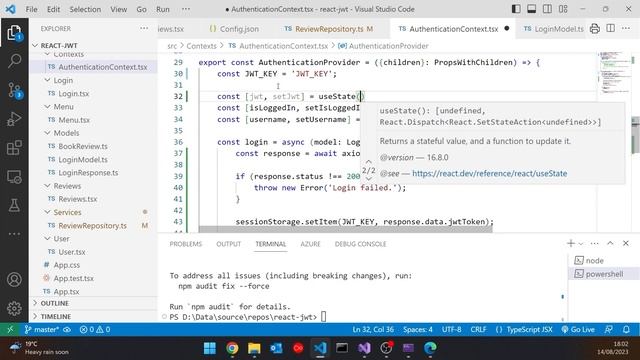Open terminal panel more actions

(x=594, y=243)
